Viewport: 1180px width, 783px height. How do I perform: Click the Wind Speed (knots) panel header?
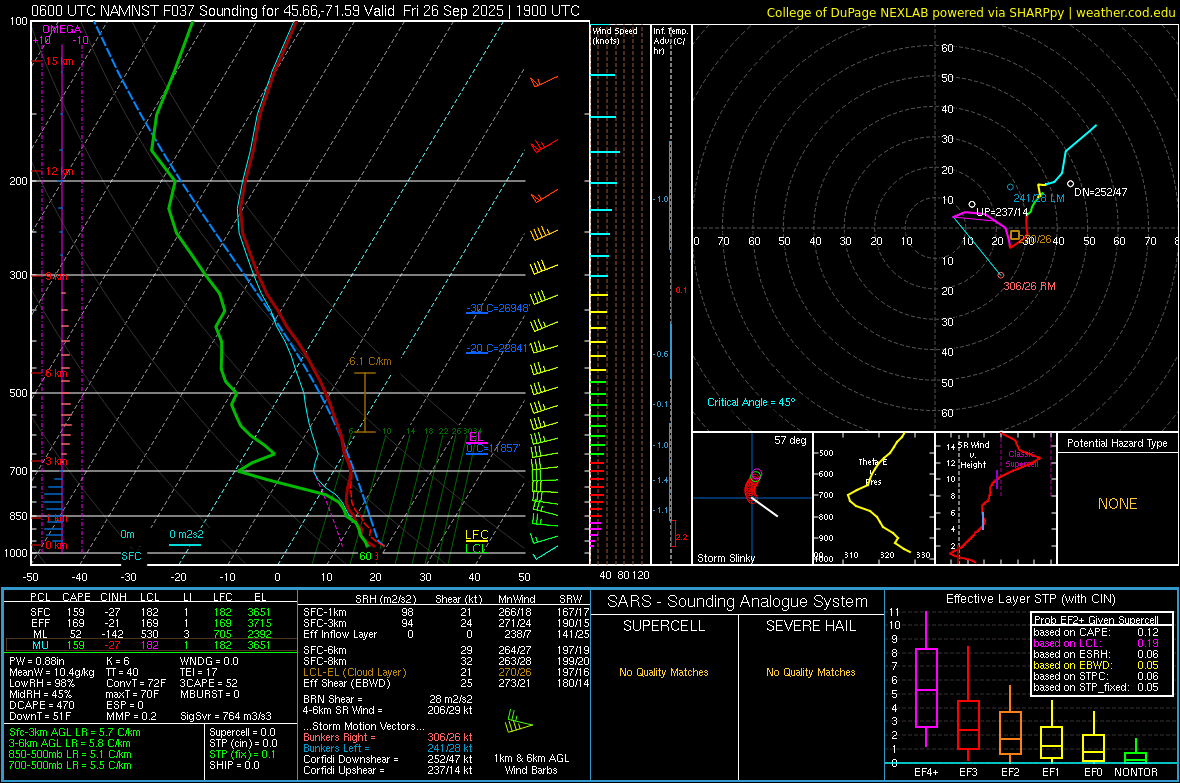click(x=615, y=35)
